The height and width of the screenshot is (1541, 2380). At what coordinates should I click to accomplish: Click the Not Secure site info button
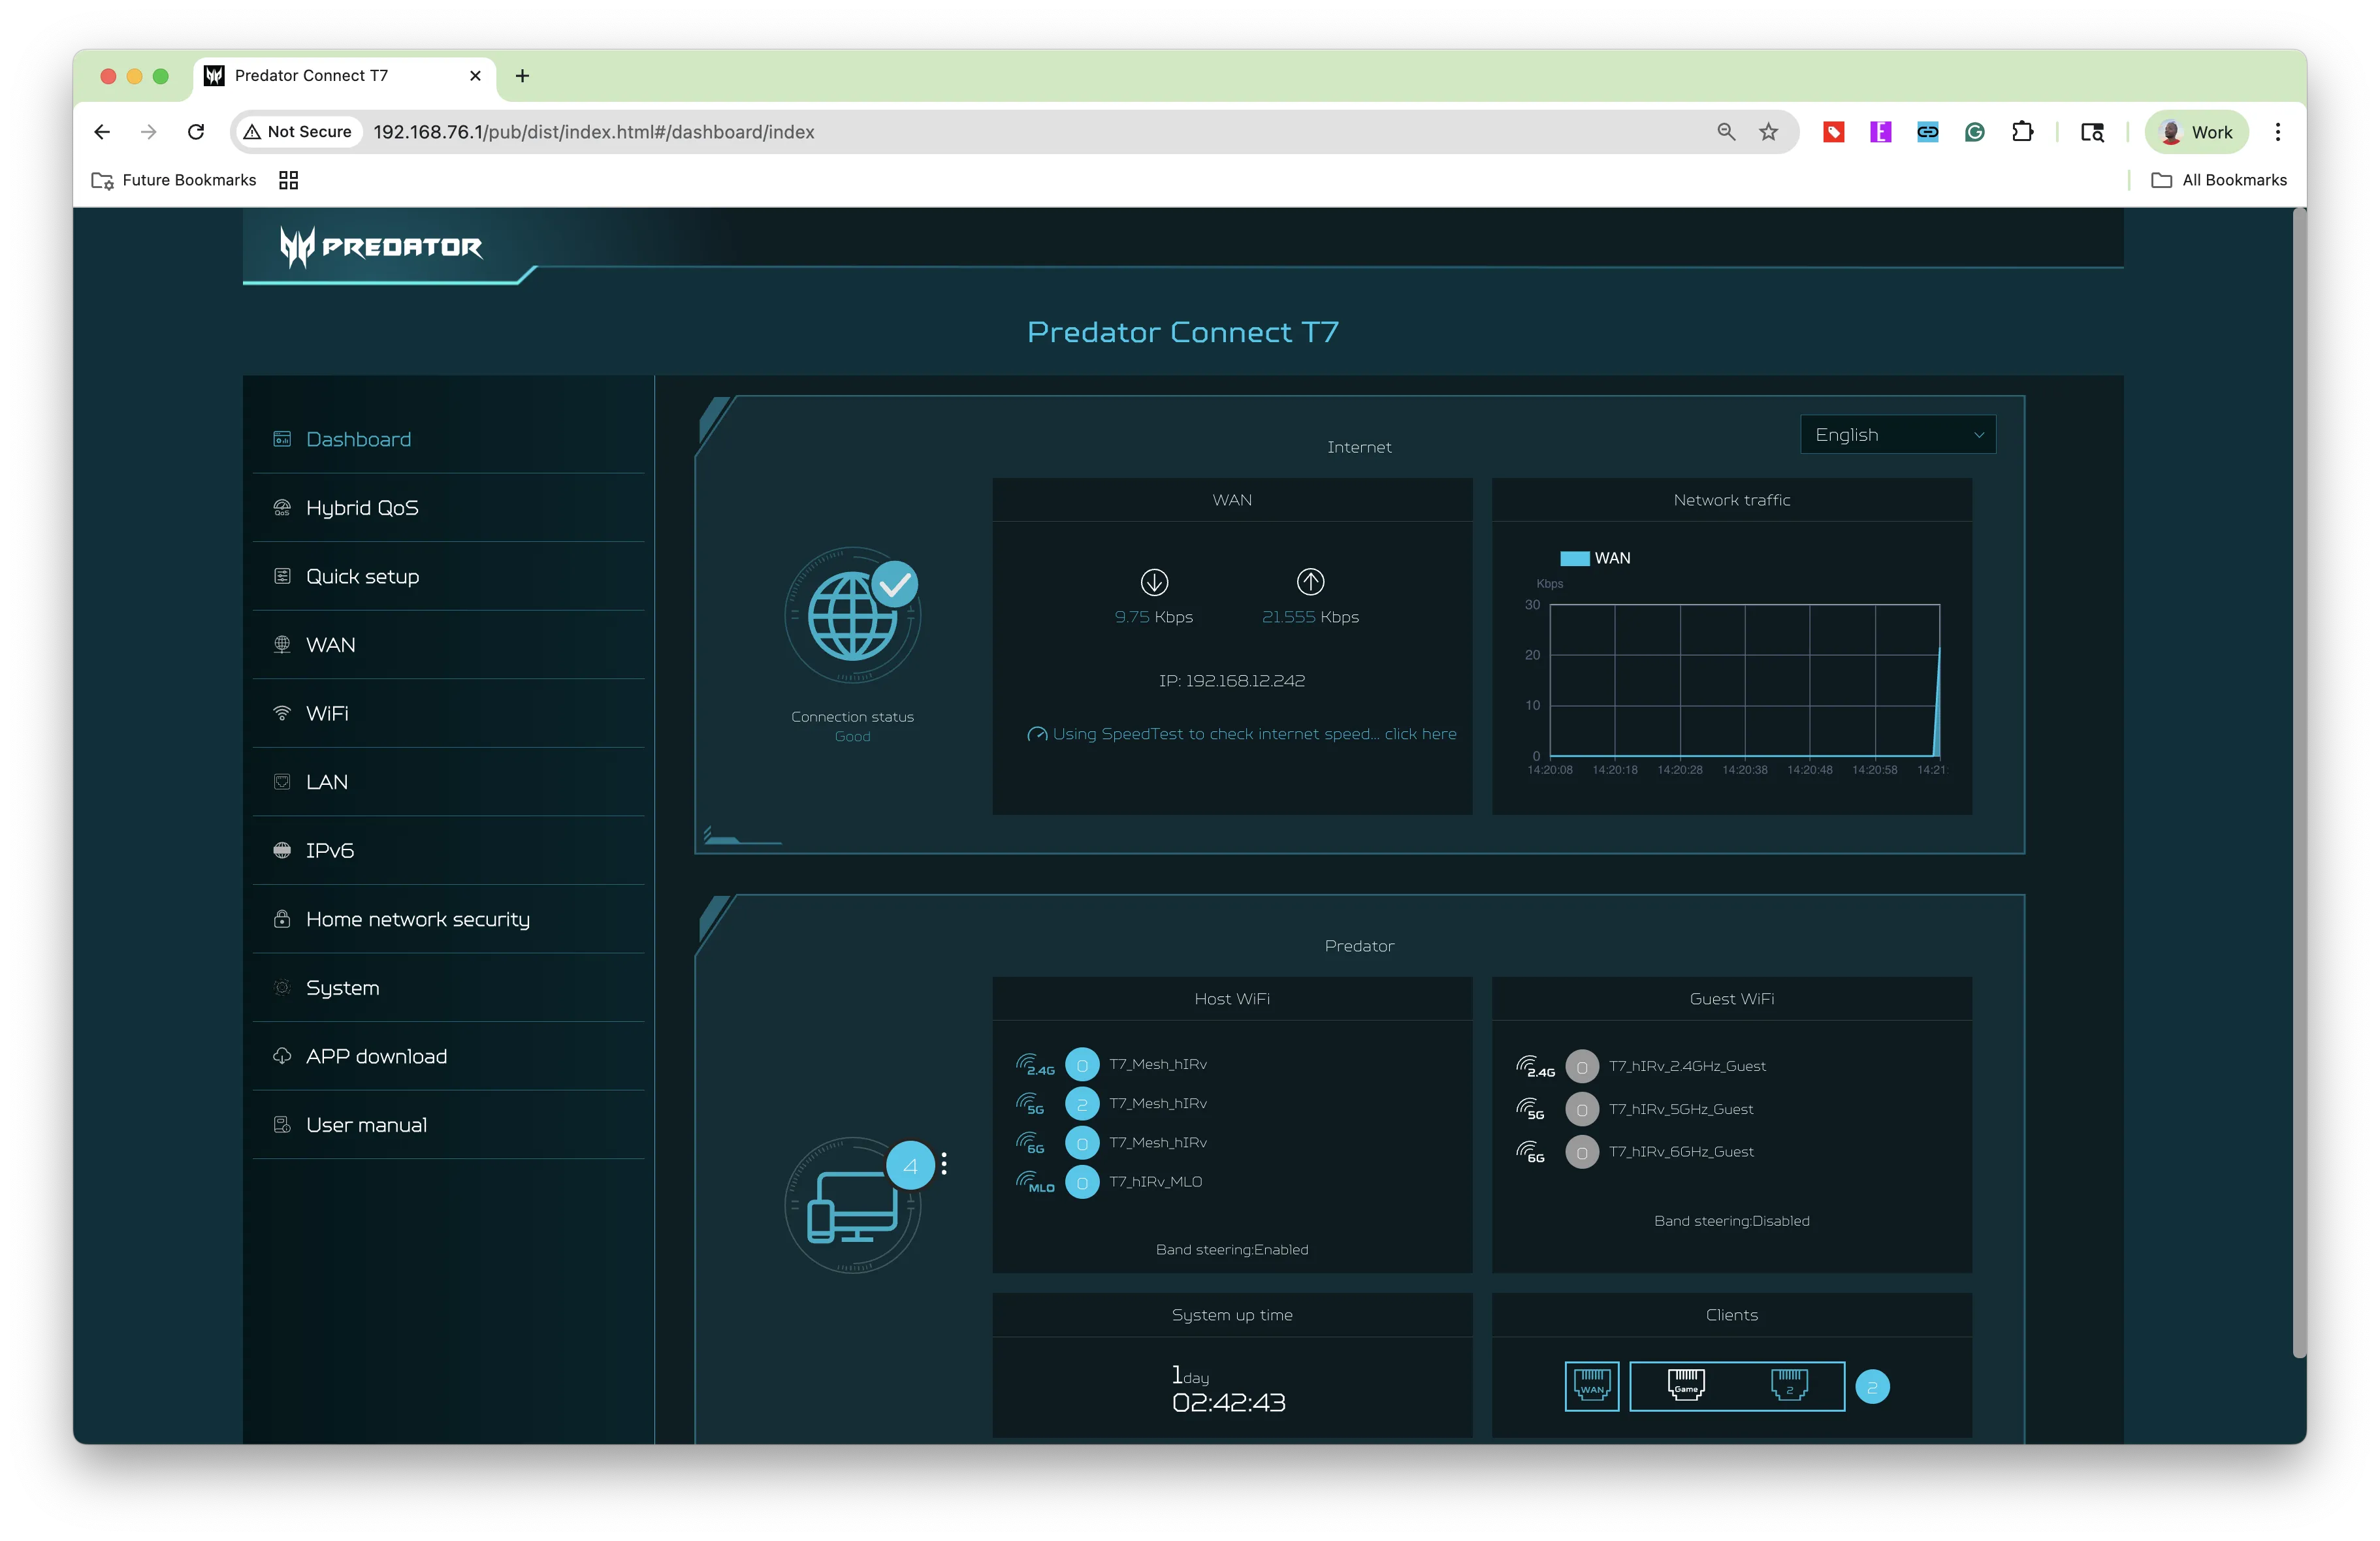point(298,132)
